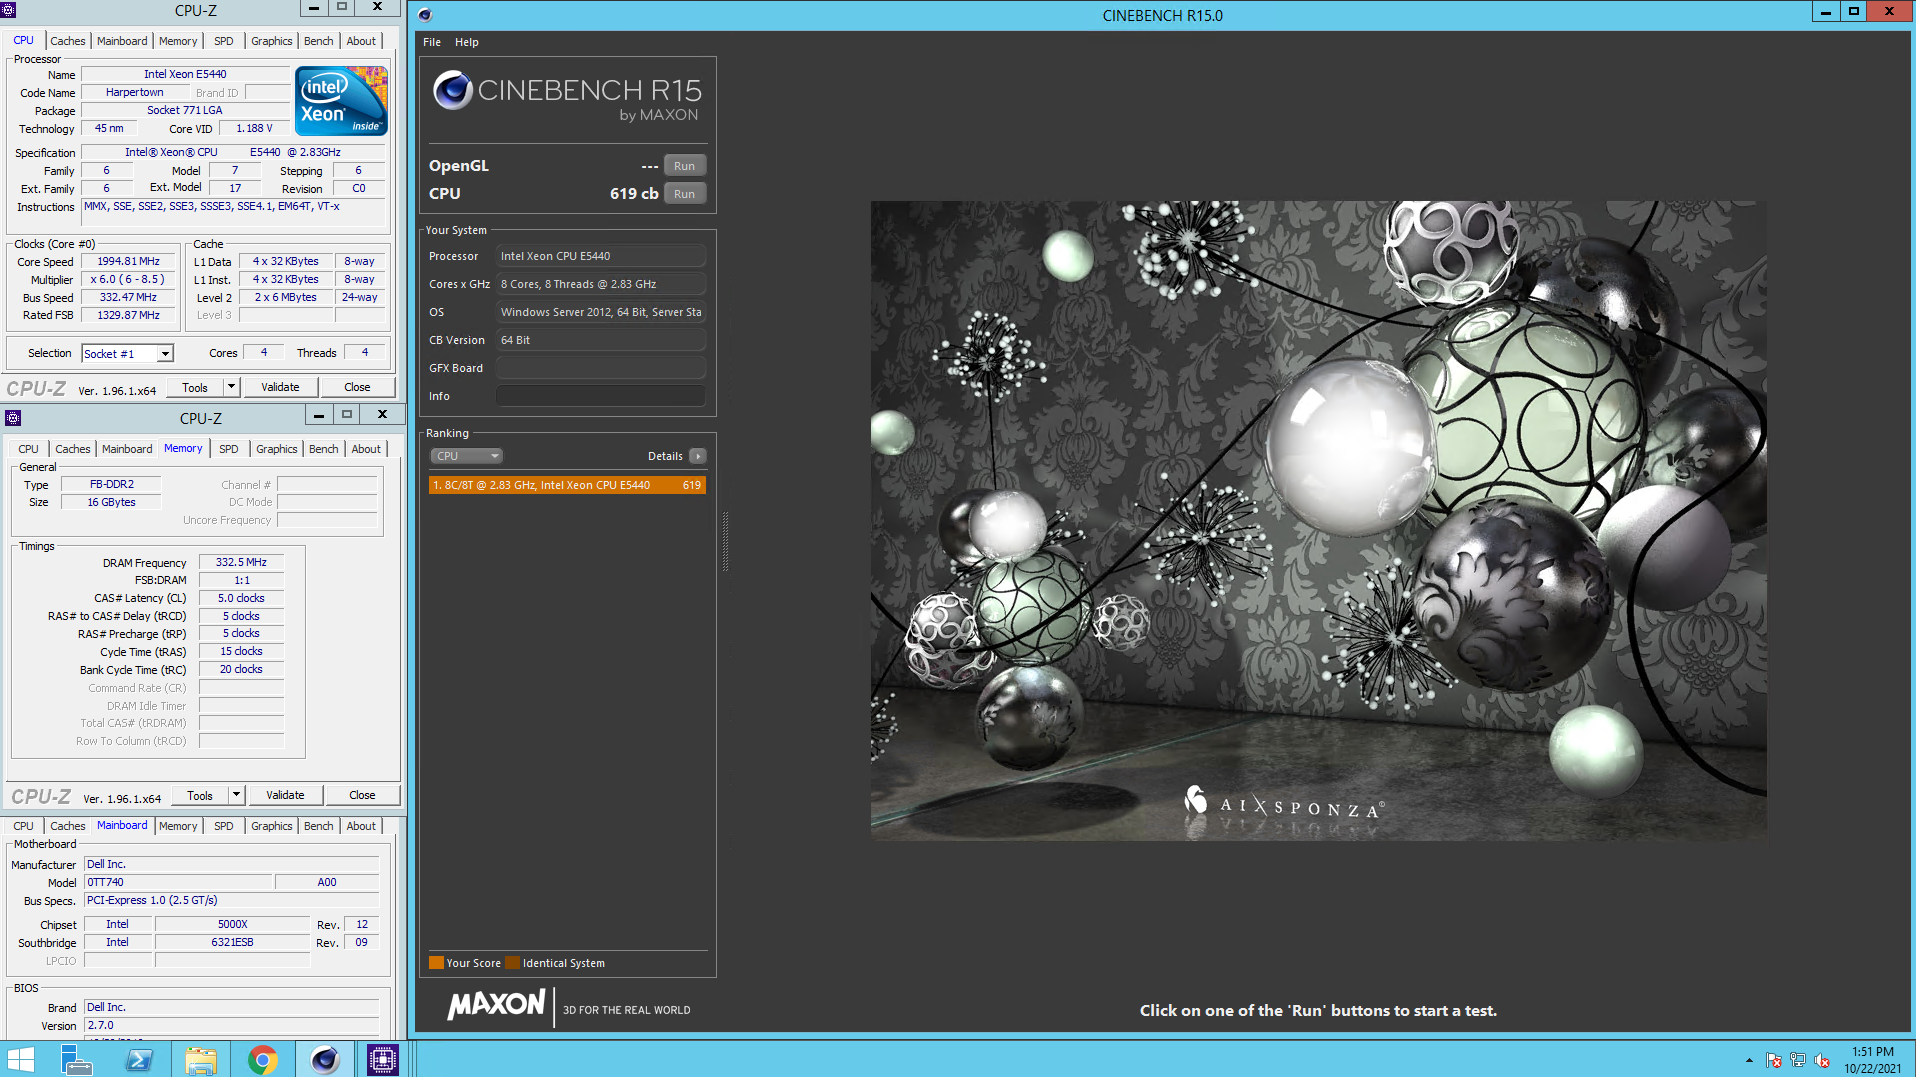Click the Identical System brown legend swatch
Image resolution: width=1916 pixels, height=1077 pixels.
tap(512, 963)
